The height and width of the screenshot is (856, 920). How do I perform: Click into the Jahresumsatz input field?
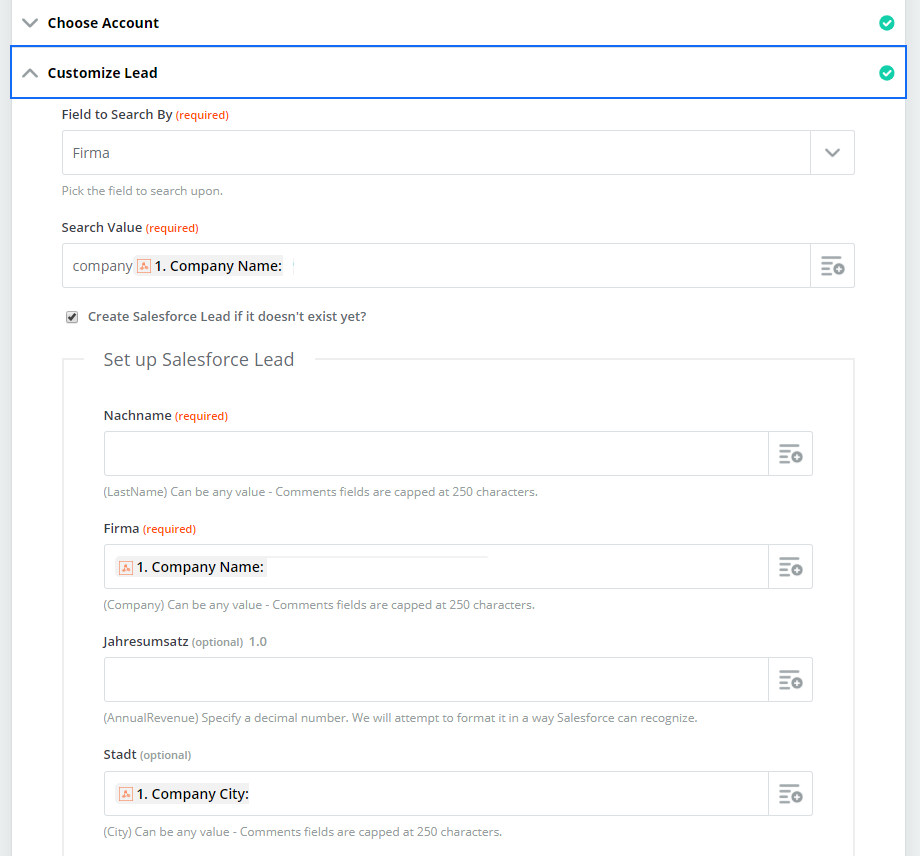coord(436,679)
